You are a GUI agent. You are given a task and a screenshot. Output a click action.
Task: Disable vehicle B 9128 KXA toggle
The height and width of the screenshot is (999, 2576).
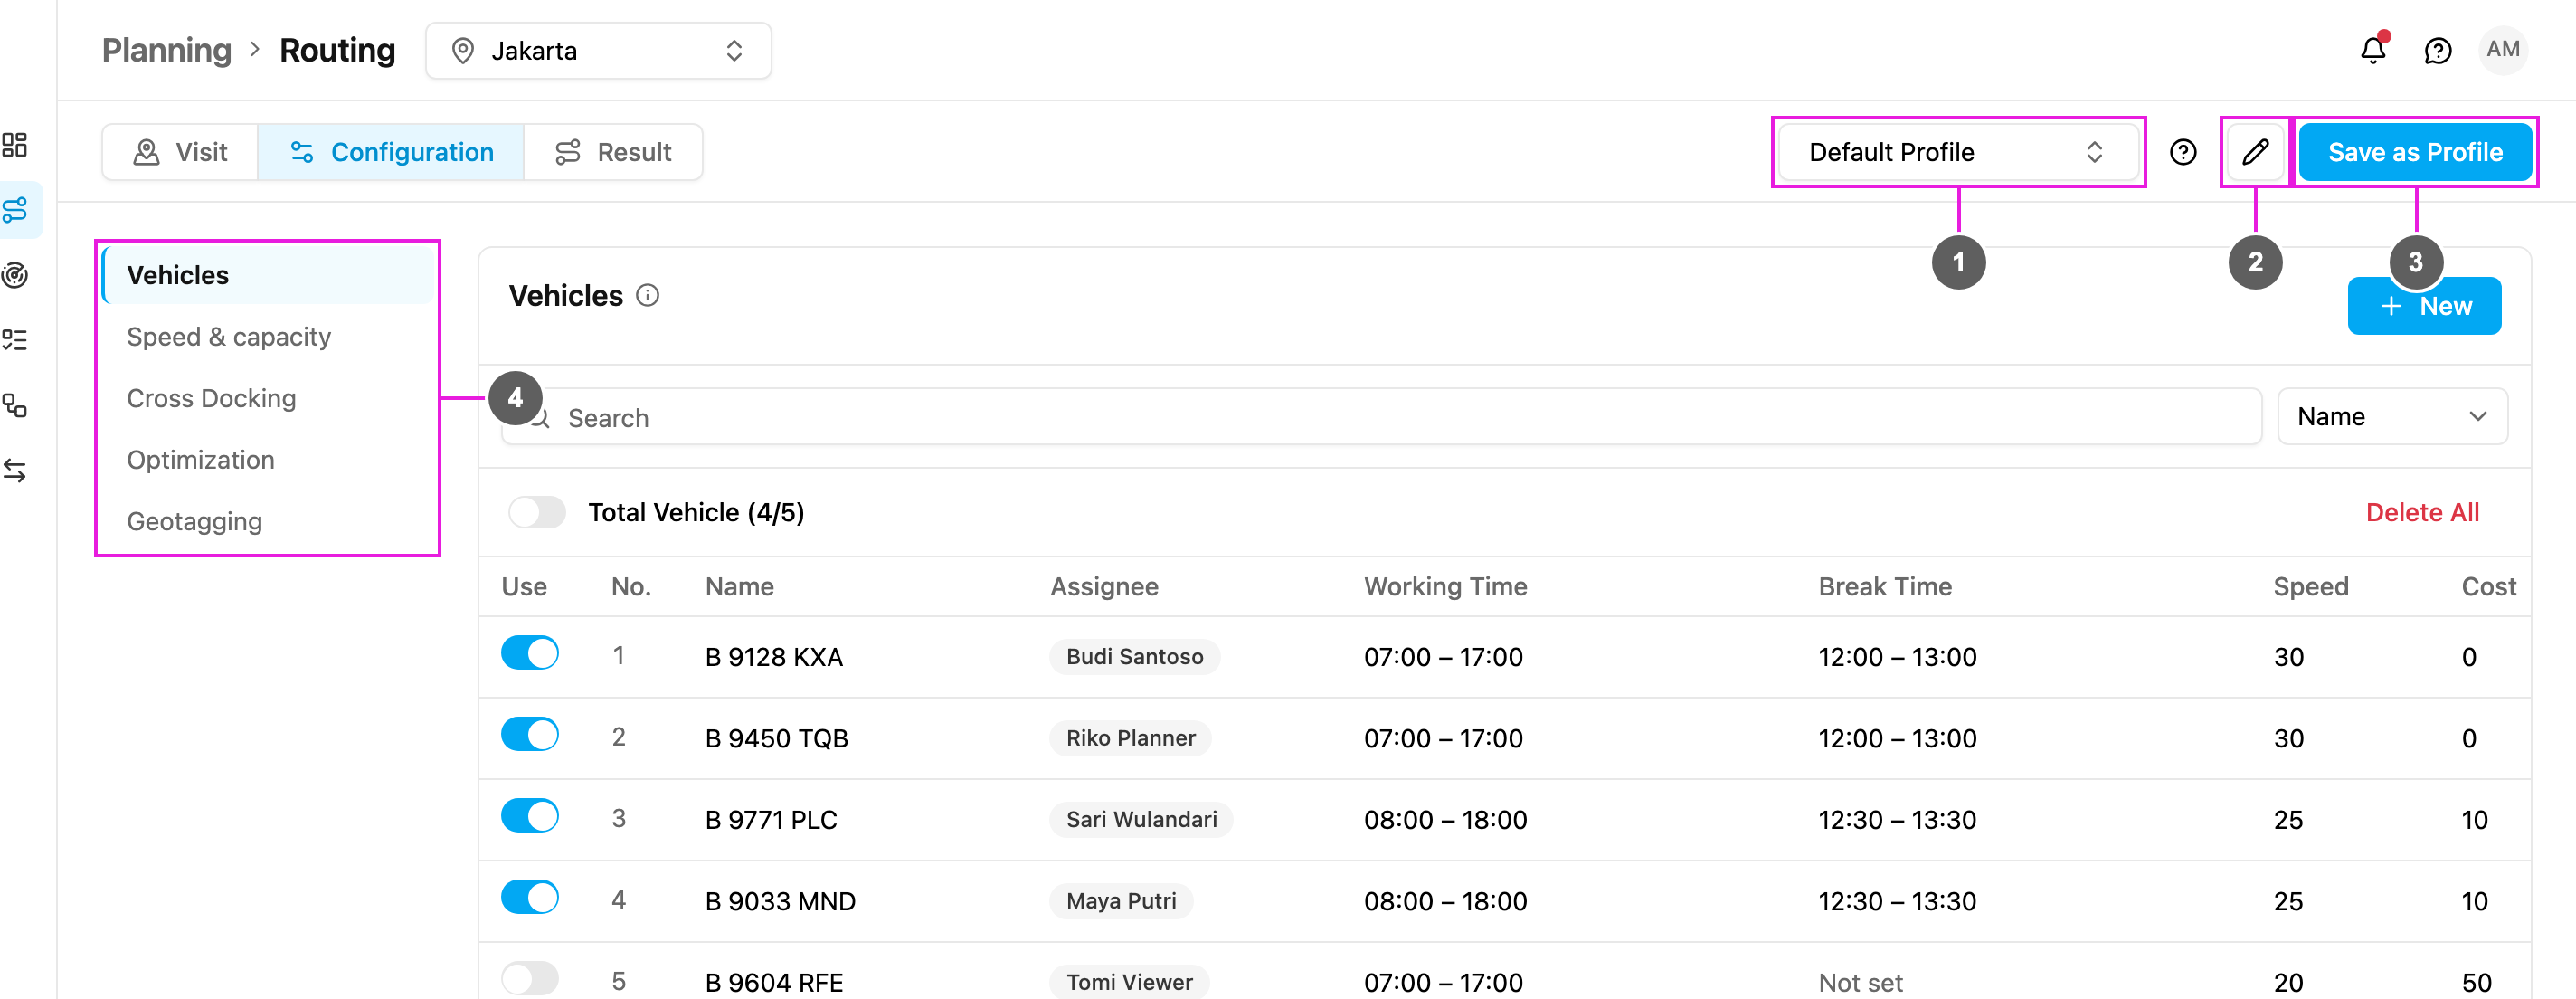pyautogui.click(x=530, y=653)
